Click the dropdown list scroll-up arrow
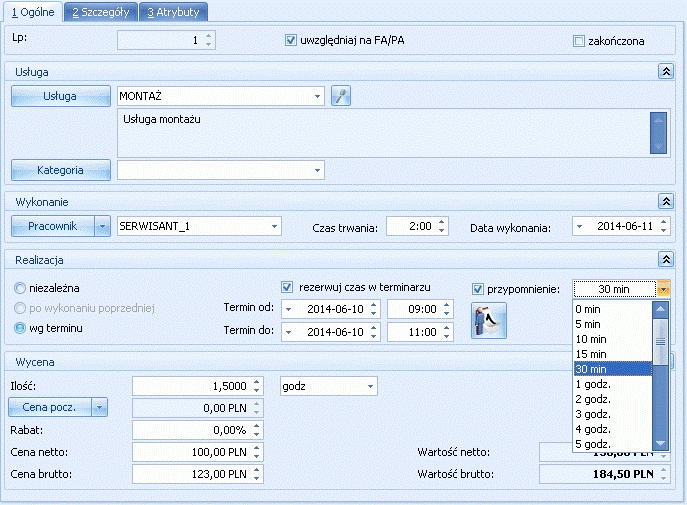687x505 pixels. 660,309
